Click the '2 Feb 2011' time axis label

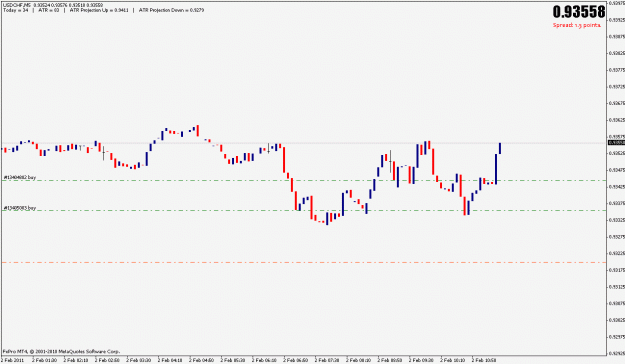pyautogui.click(x=12, y=360)
